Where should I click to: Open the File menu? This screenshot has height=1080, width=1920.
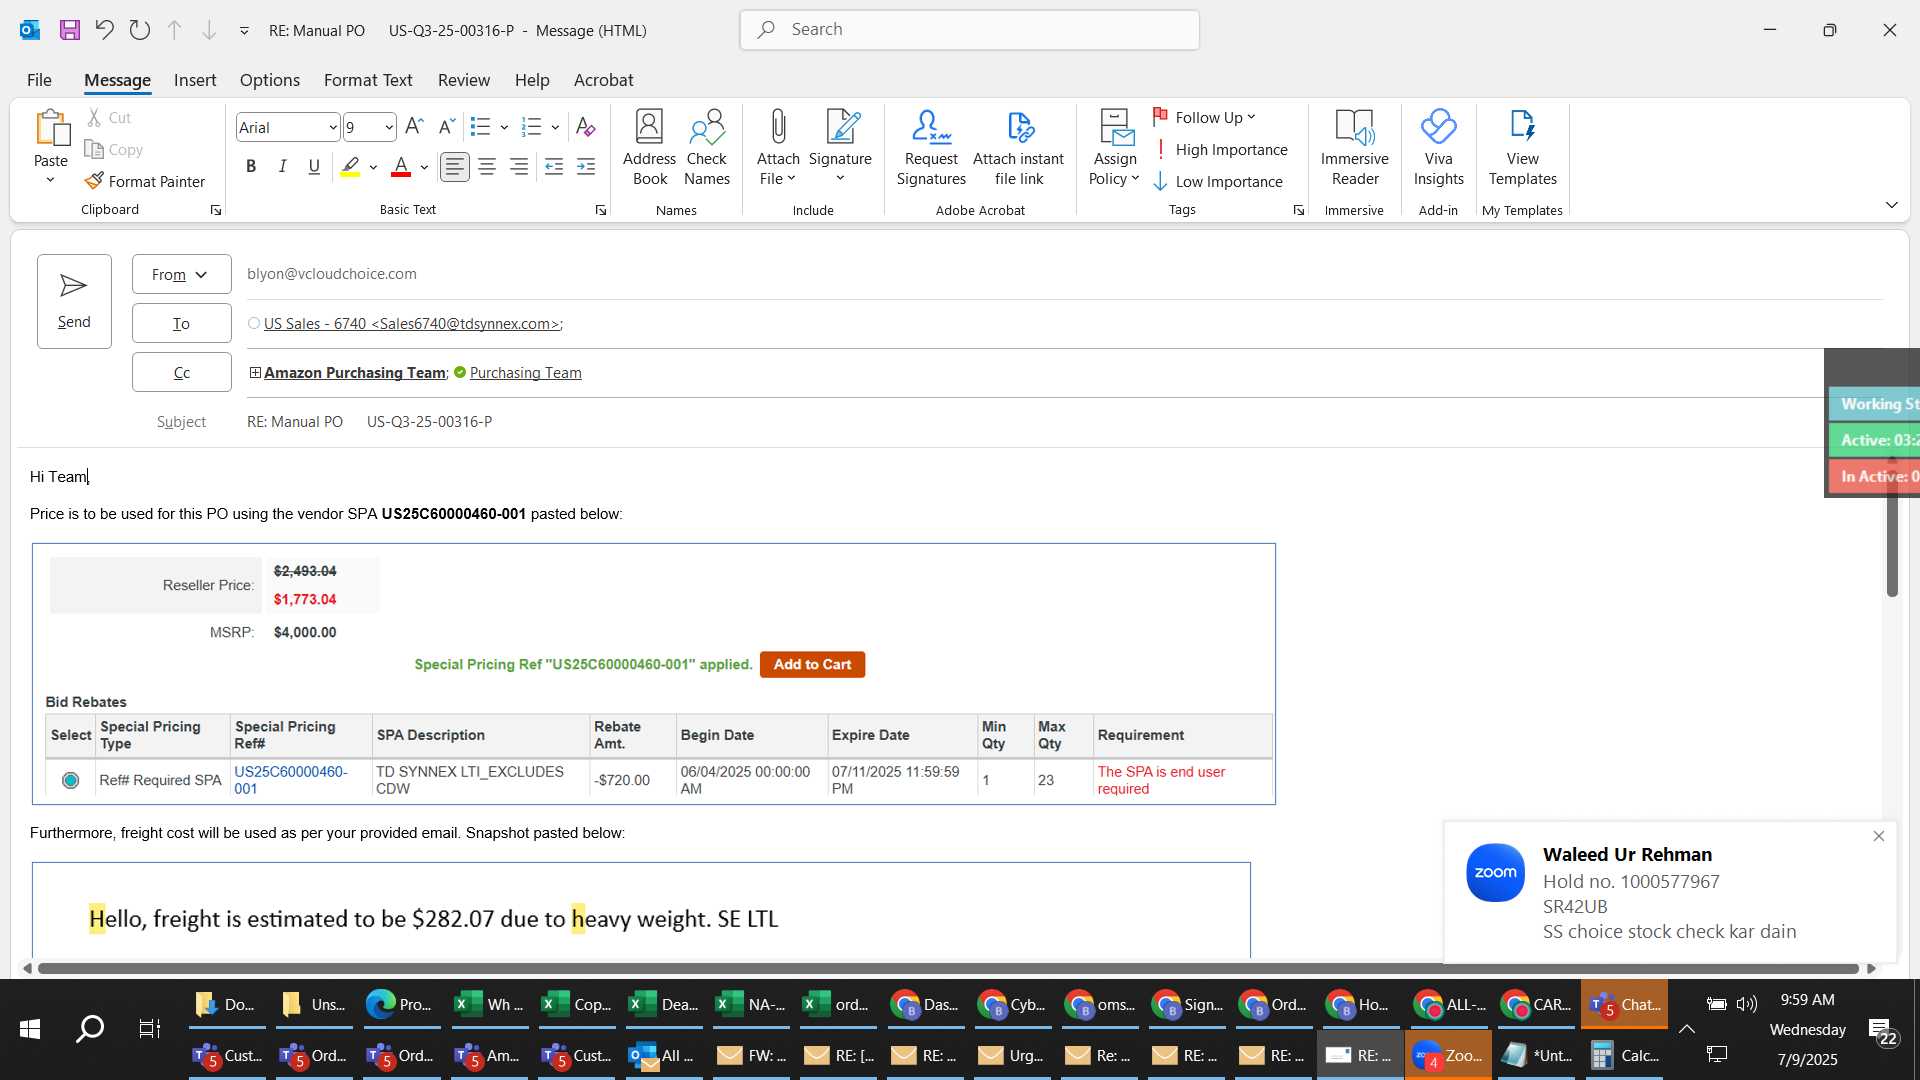(x=39, y=80)
